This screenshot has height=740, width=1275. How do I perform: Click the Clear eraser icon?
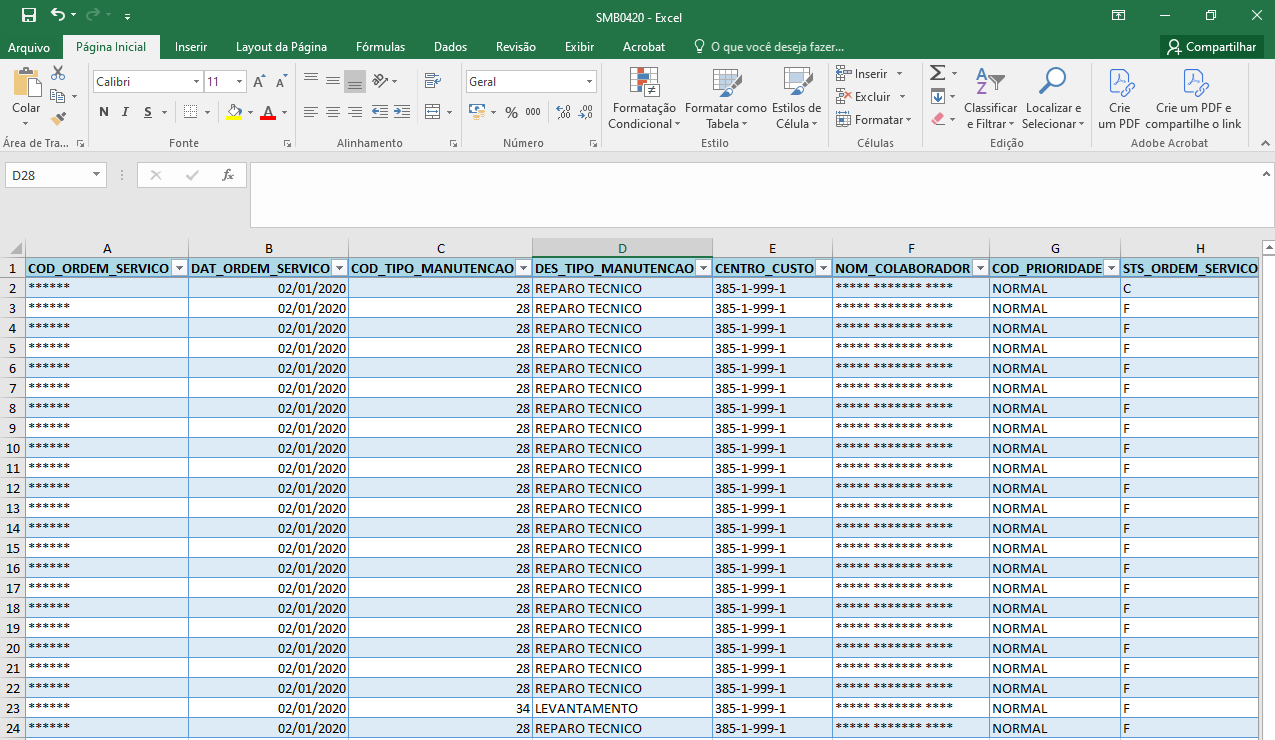[937, 119]
